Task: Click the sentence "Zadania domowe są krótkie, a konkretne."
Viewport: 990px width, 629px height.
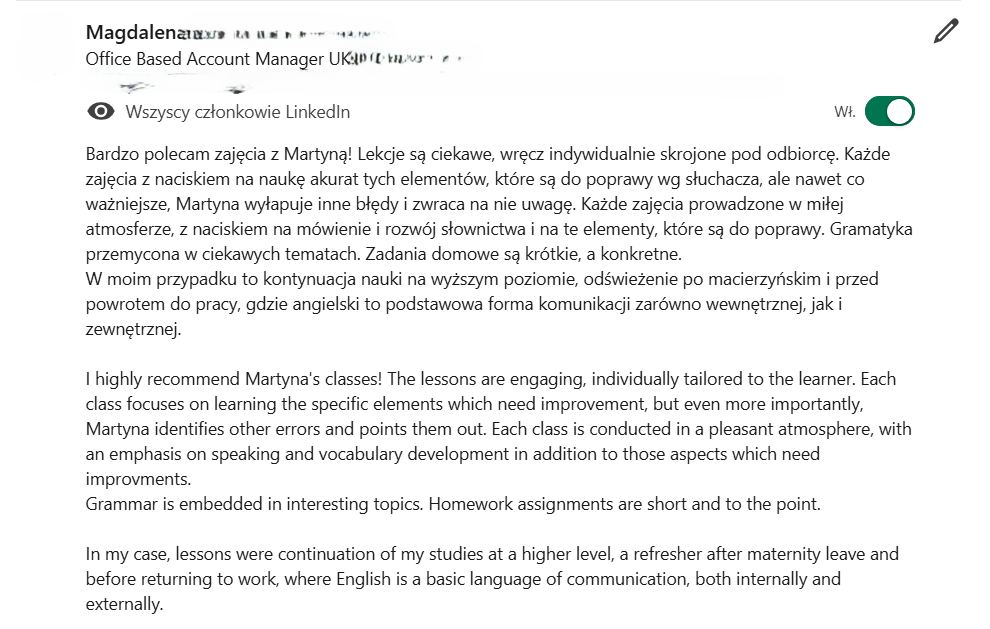Action: click(523, 255)
